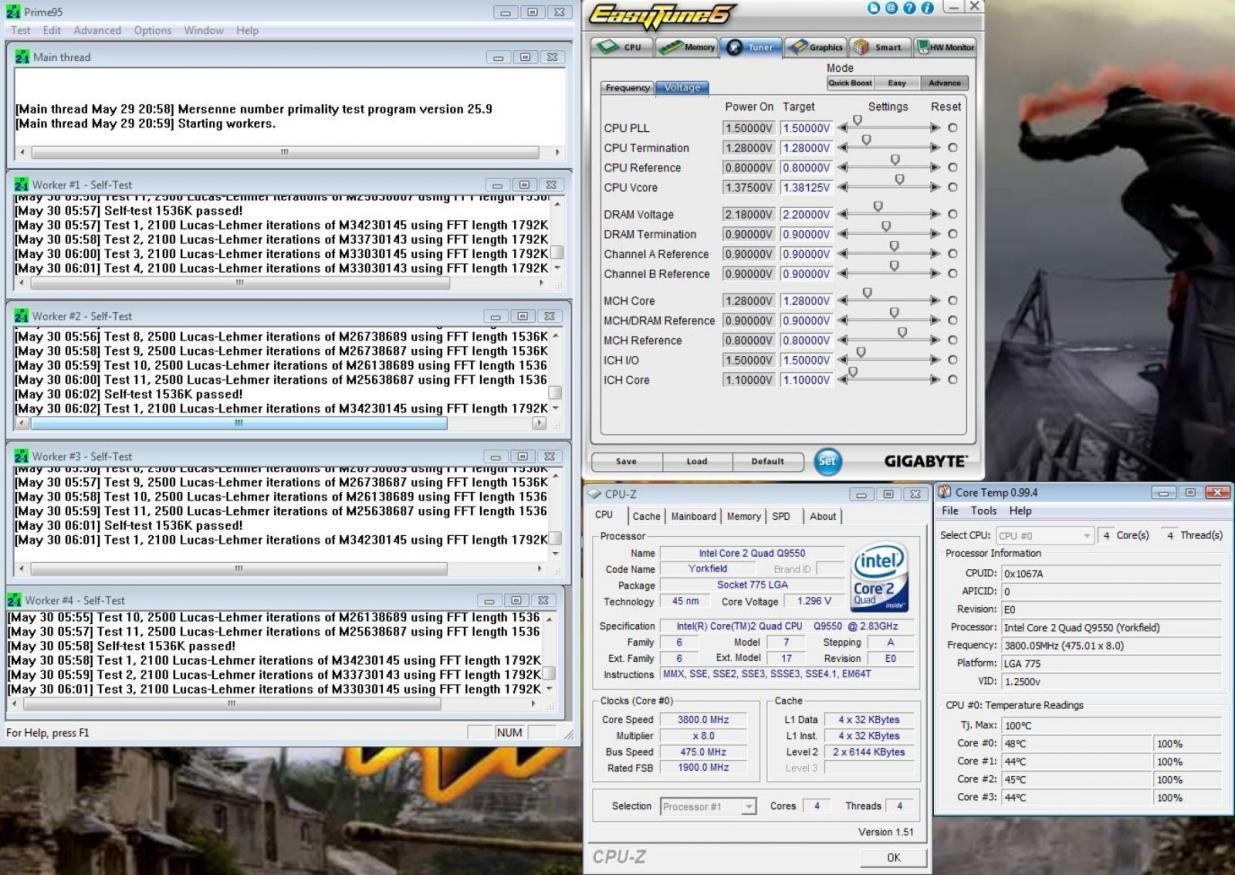The width and height of the screenshot is (1235, 875).
Task: Select the ICH Core reset radio button
Action: click(x=952, y=380)
